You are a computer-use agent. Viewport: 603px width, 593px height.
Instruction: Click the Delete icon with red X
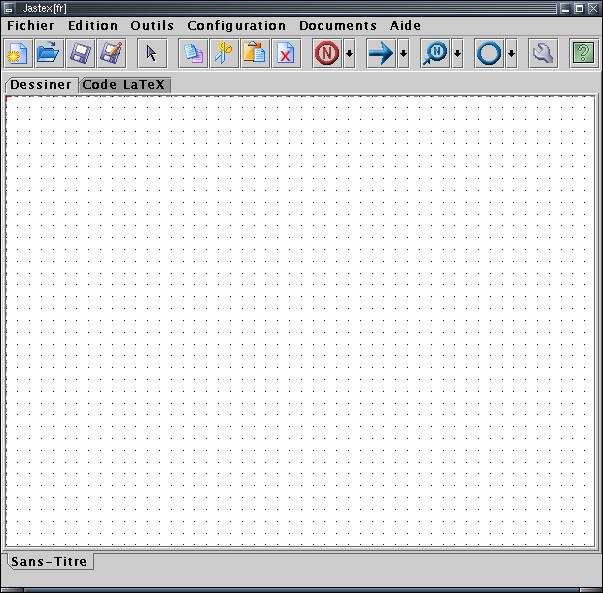286,54
